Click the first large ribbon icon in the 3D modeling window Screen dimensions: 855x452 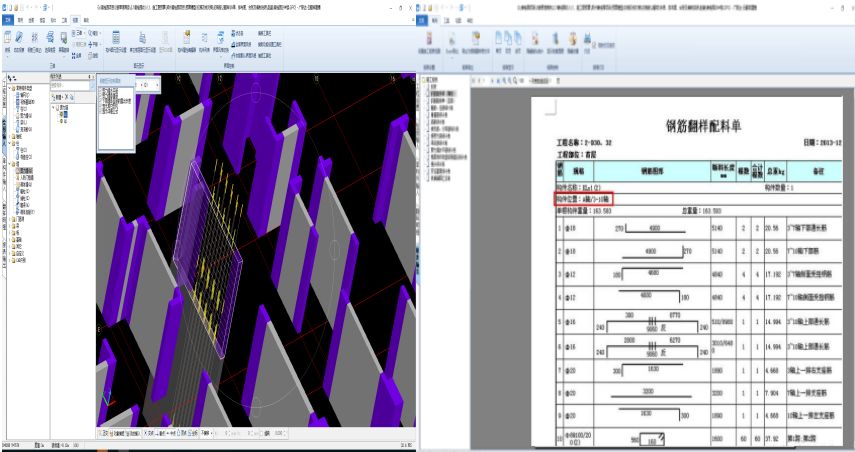7,39
